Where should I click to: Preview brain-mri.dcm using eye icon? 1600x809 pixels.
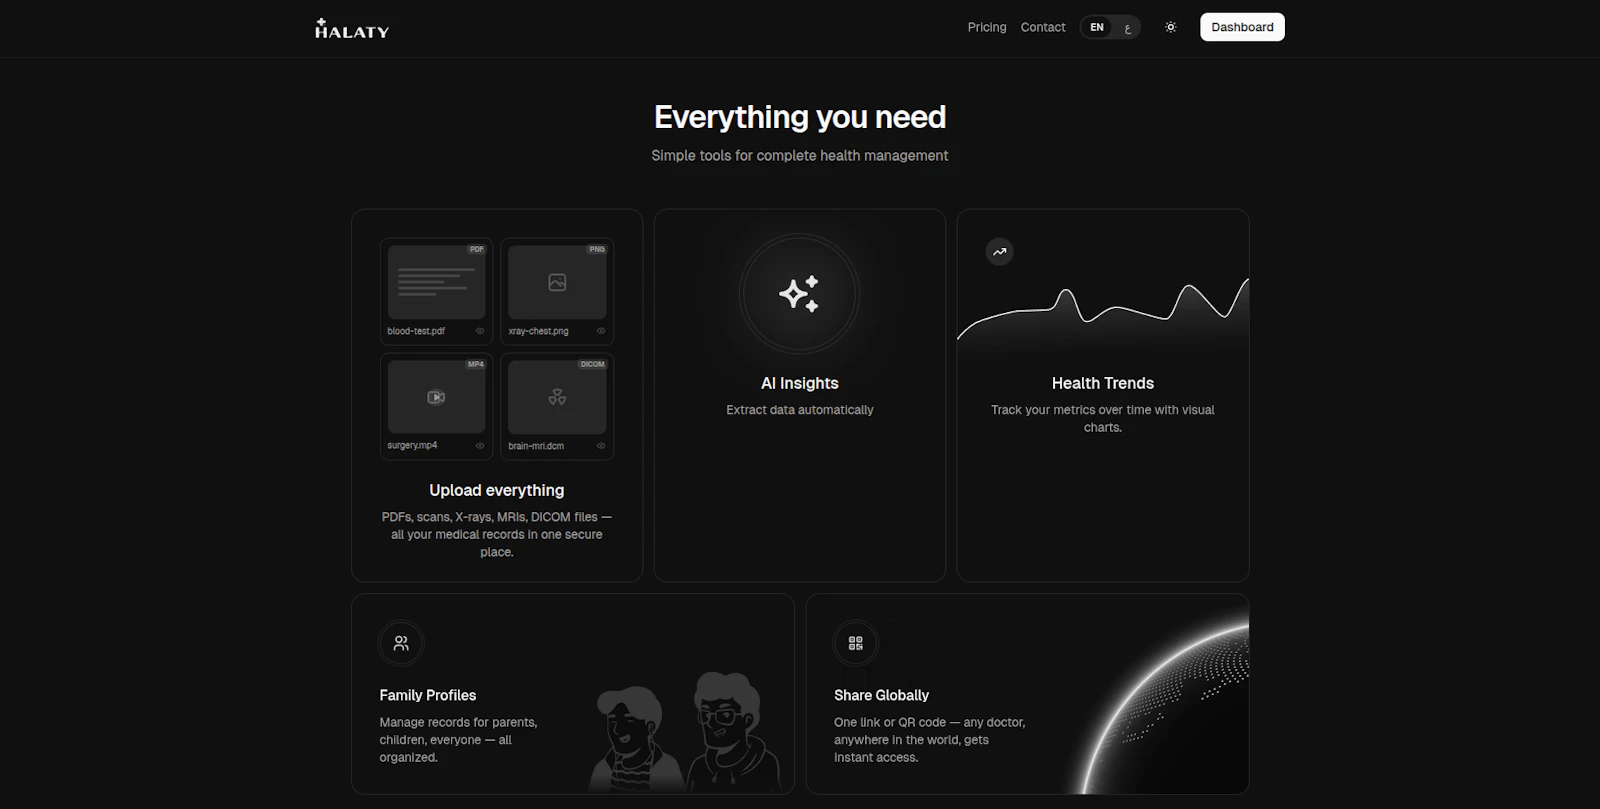pos(601,446)
